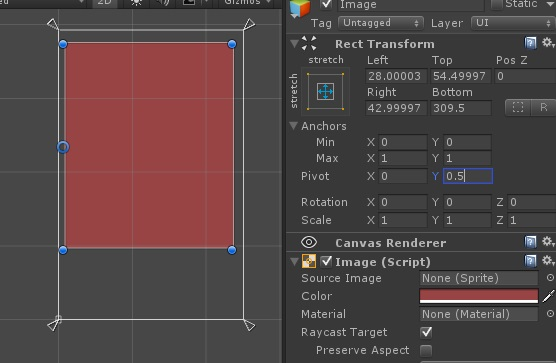
Task: Click the top-right anchor triangle handle
Action: click(x=249, y=24)
